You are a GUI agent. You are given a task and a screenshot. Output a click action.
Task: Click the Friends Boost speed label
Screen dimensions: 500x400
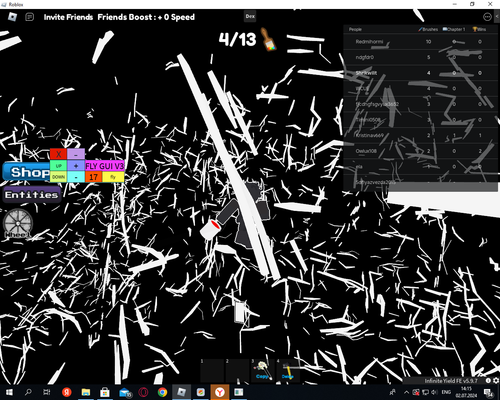coord(146,17)
